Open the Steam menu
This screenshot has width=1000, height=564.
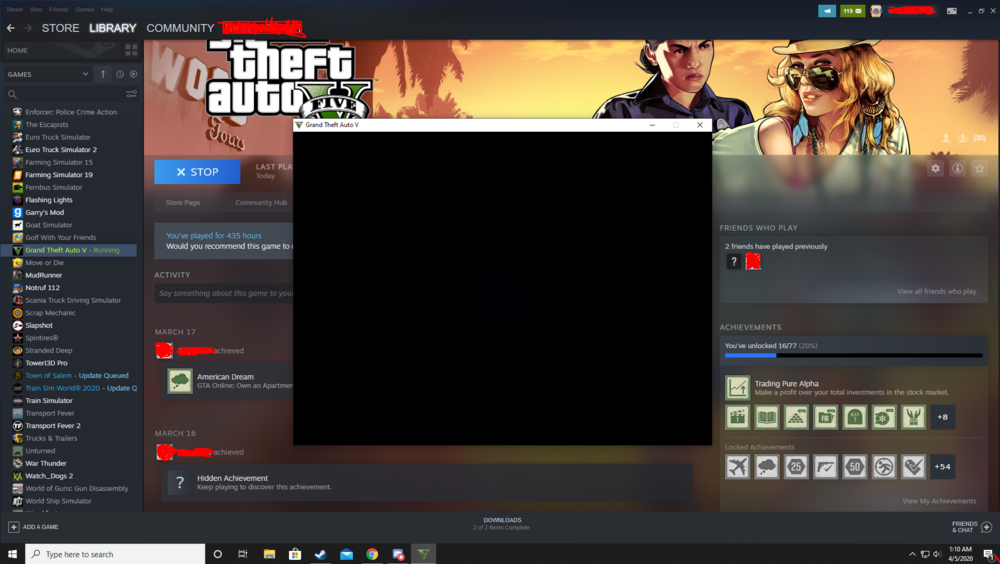(x=15, y=9)
